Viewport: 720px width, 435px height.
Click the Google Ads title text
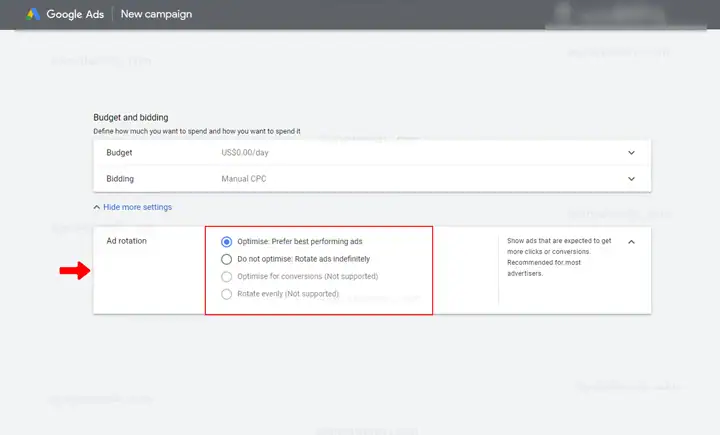coord(75,14)
